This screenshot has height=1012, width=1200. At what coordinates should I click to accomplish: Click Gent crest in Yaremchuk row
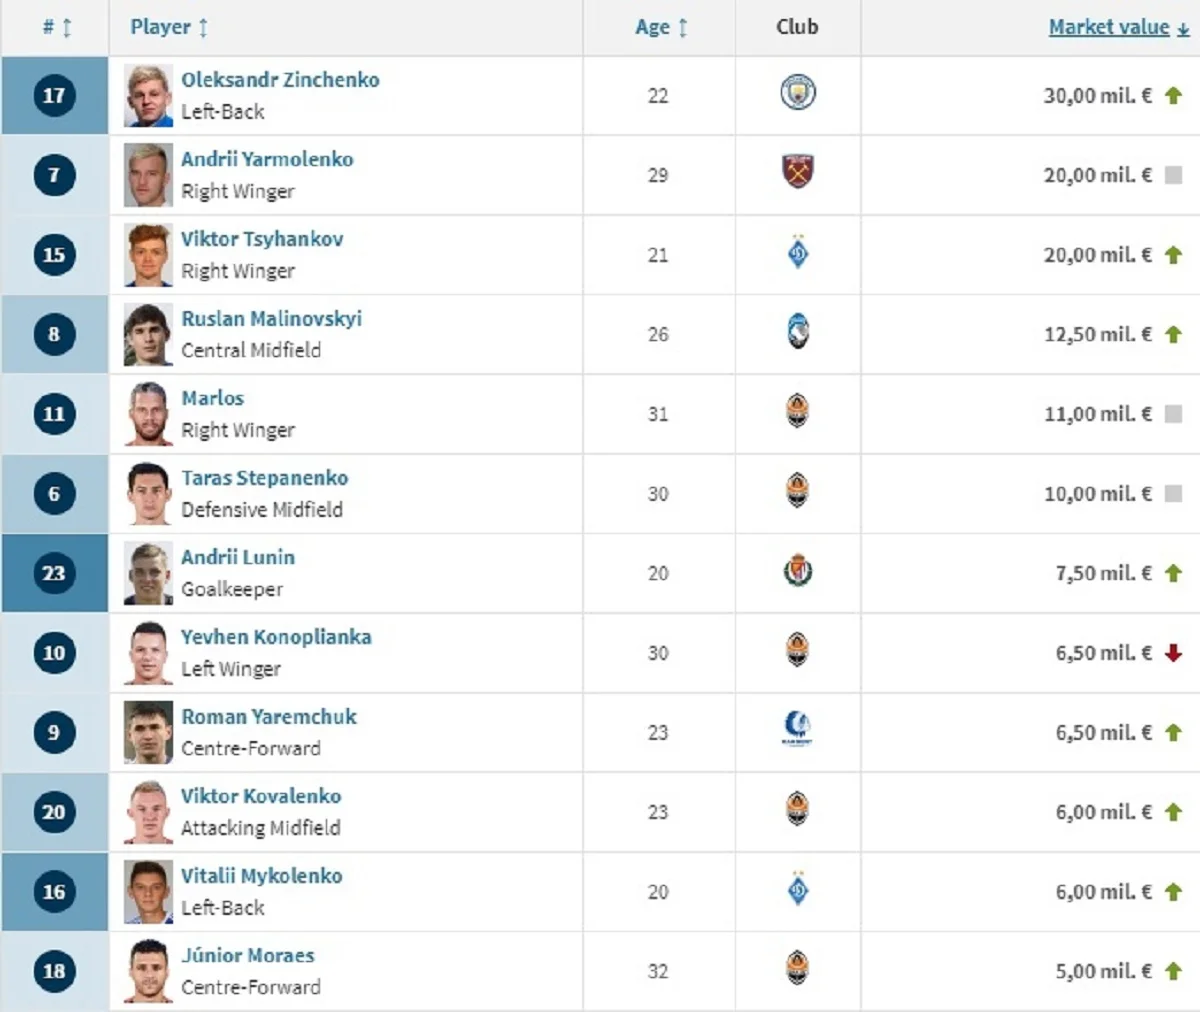pyautogui.click(x=797, y=730)
